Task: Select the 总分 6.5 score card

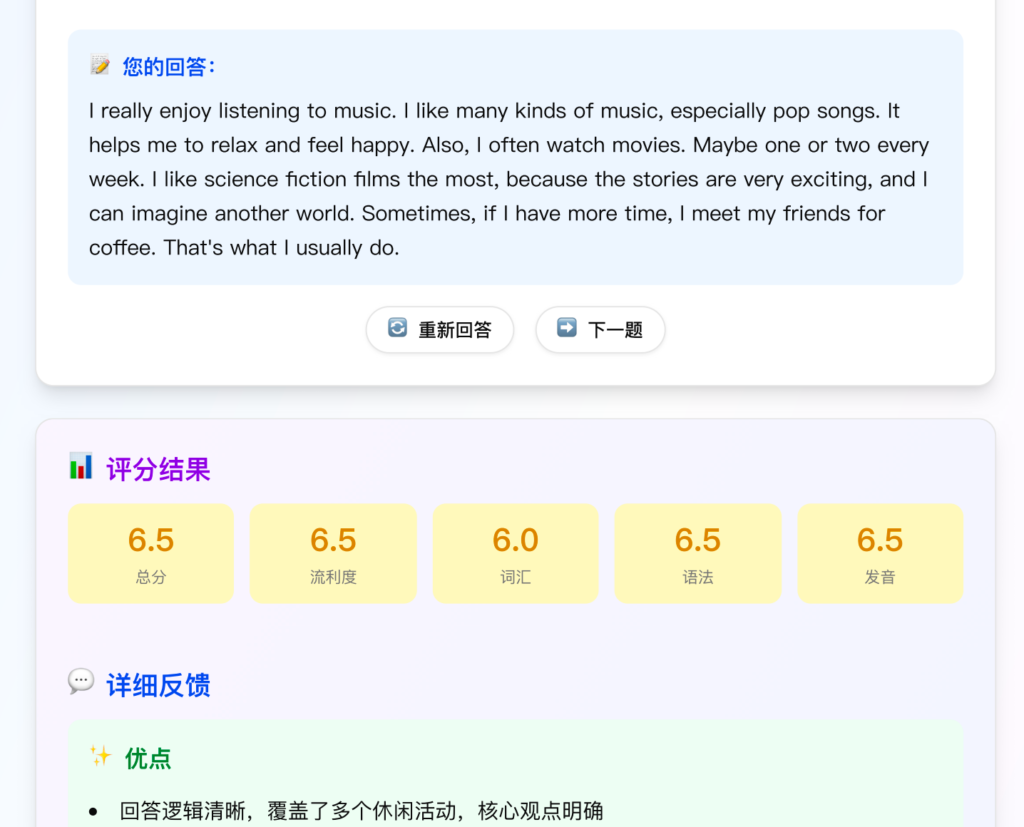Action: 151,553
